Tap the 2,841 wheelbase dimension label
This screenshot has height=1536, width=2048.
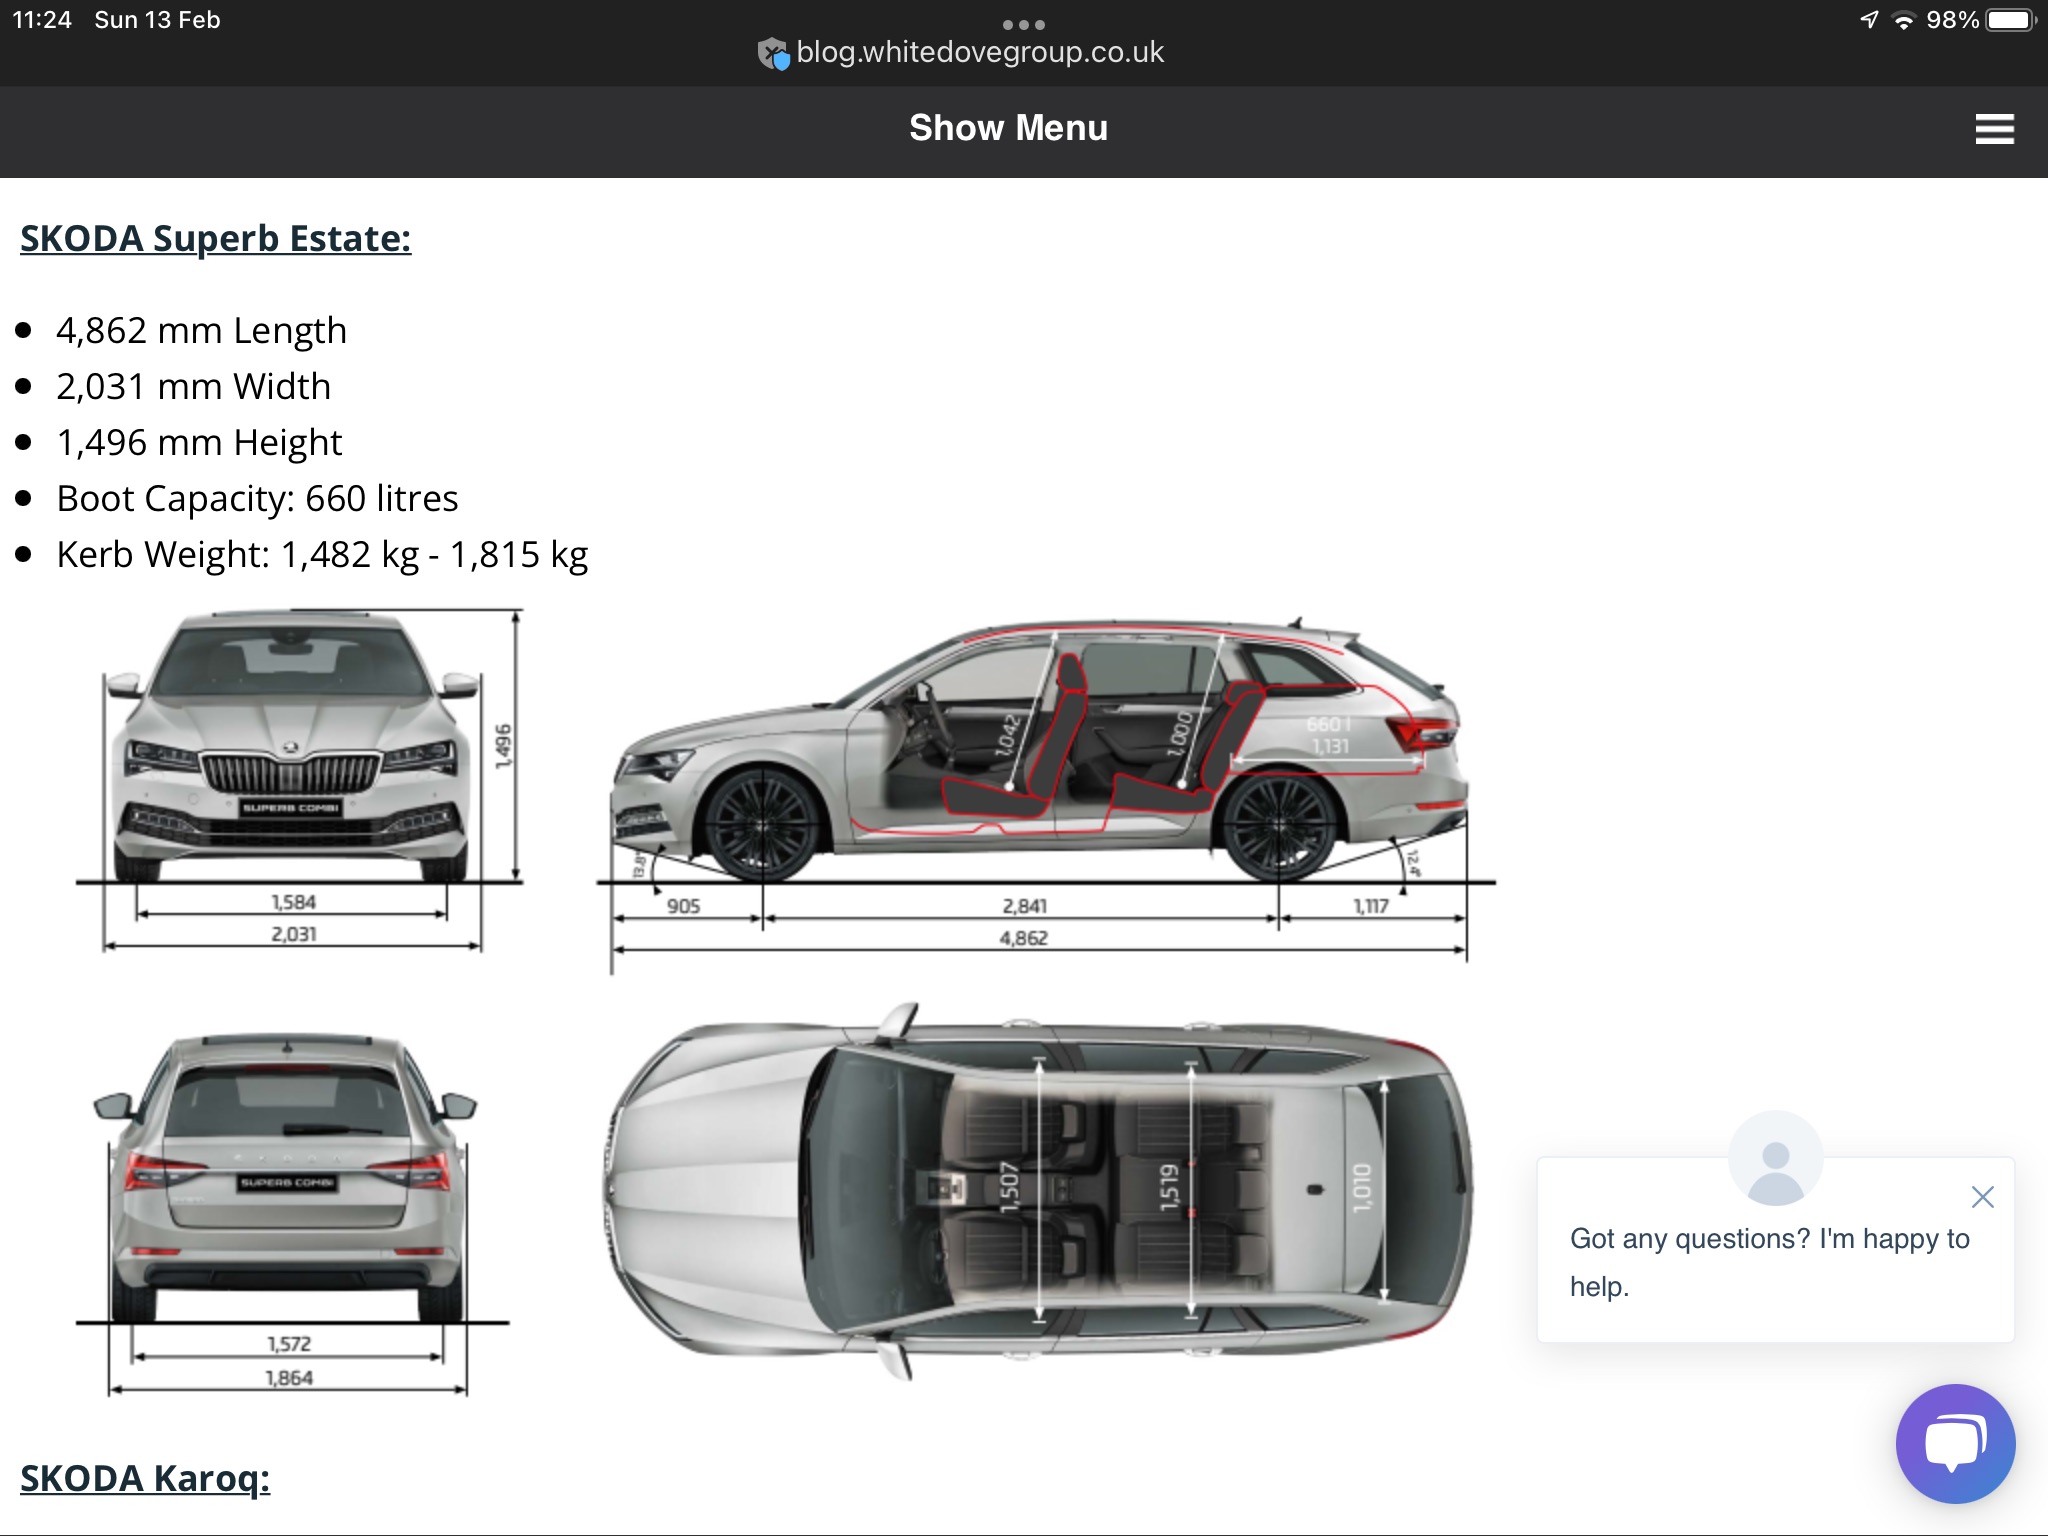pos(1024,906)
